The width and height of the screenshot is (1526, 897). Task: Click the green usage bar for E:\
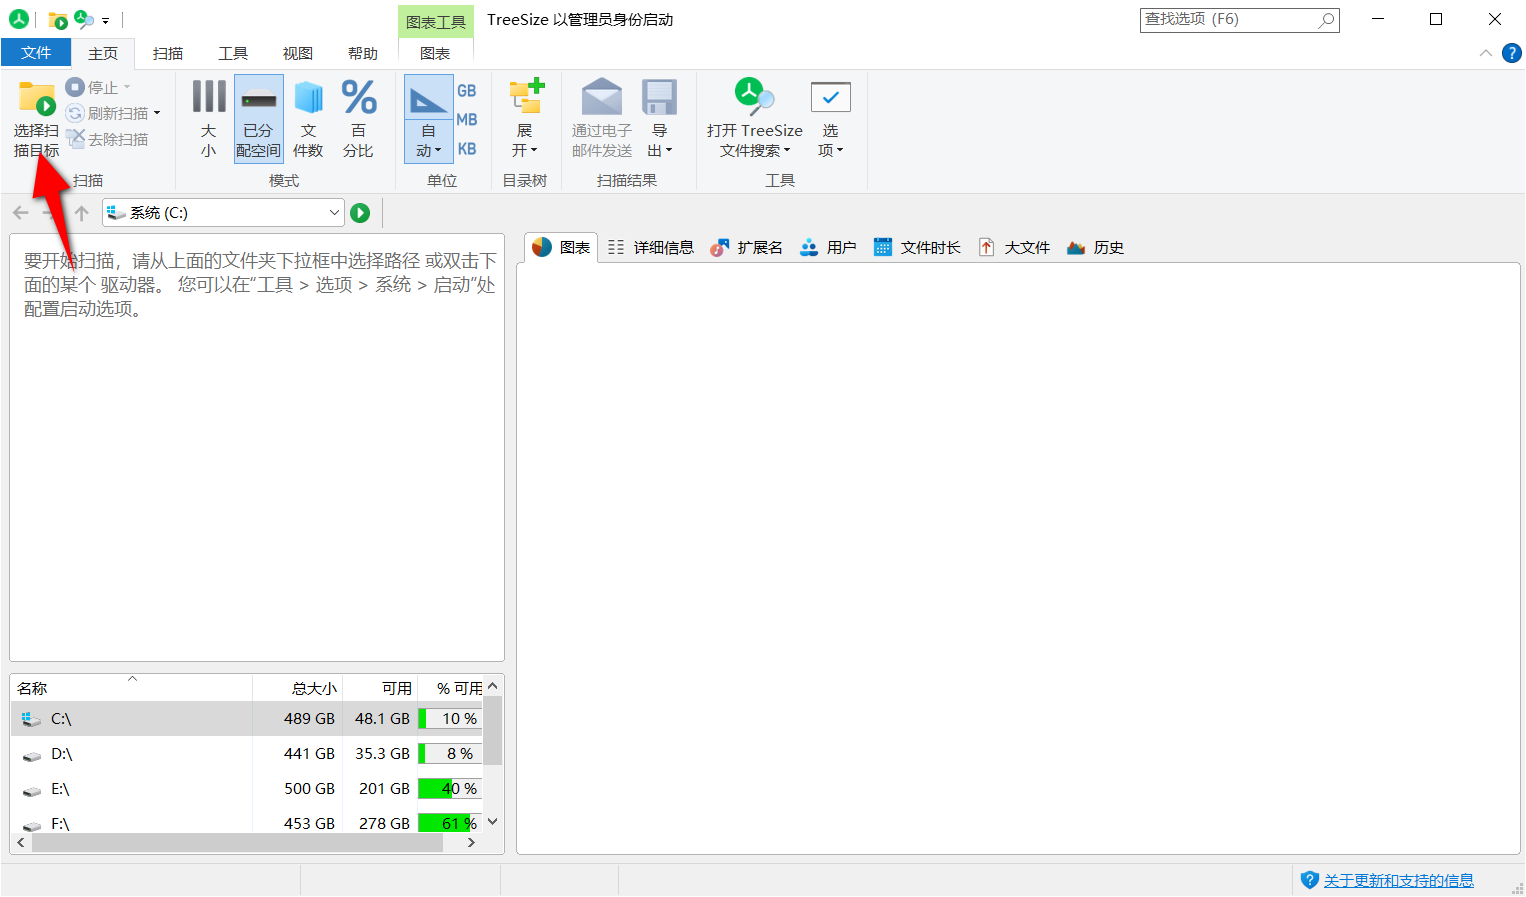(449, 788)
